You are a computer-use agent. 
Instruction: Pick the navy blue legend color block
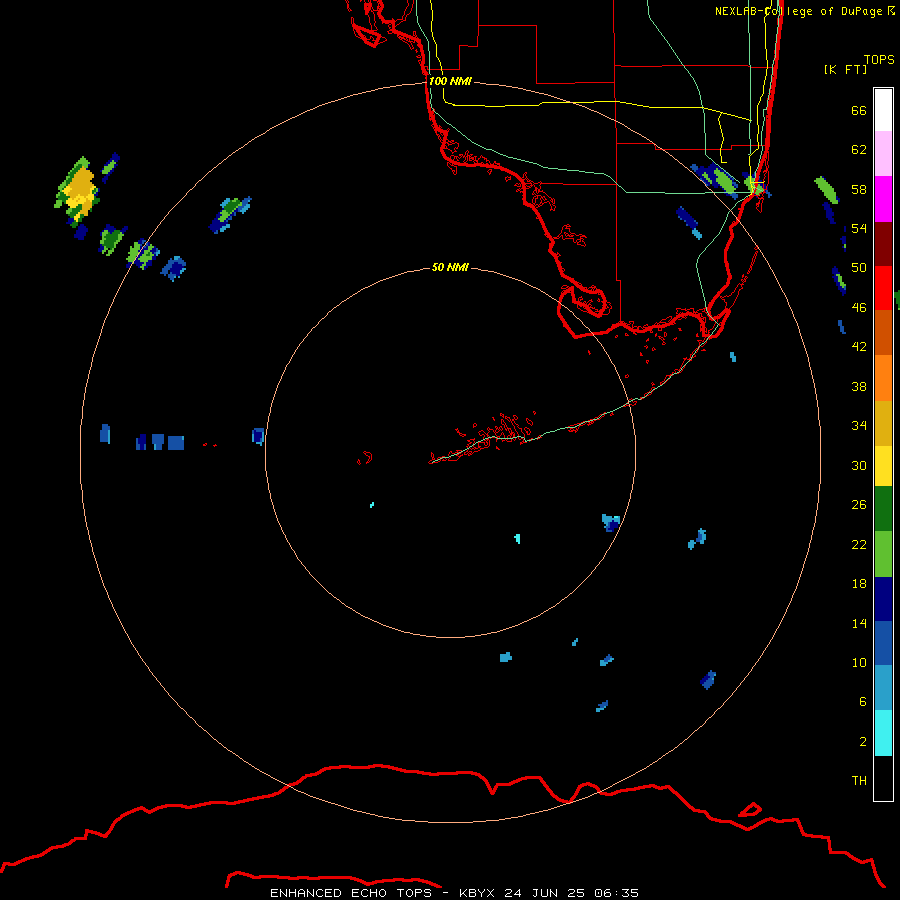(883, 599)
